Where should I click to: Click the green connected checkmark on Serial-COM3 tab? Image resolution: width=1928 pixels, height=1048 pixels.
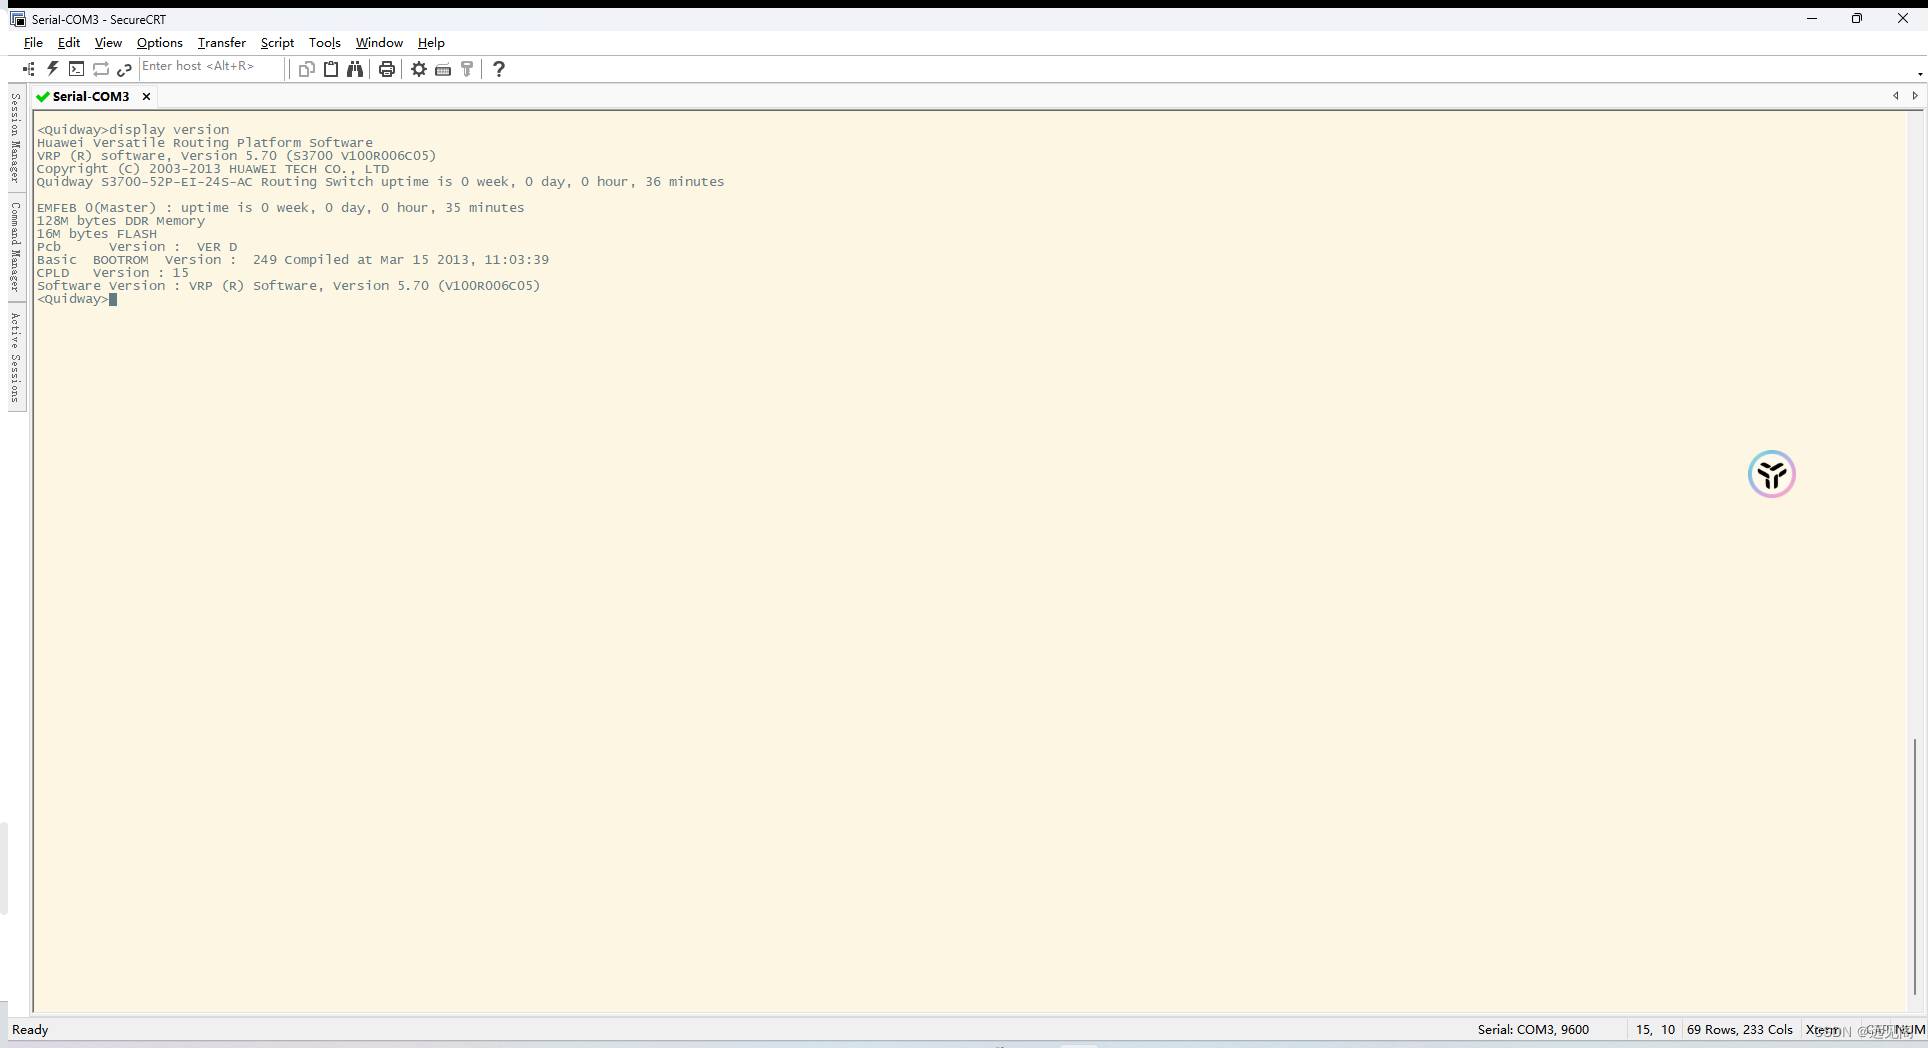43,97
